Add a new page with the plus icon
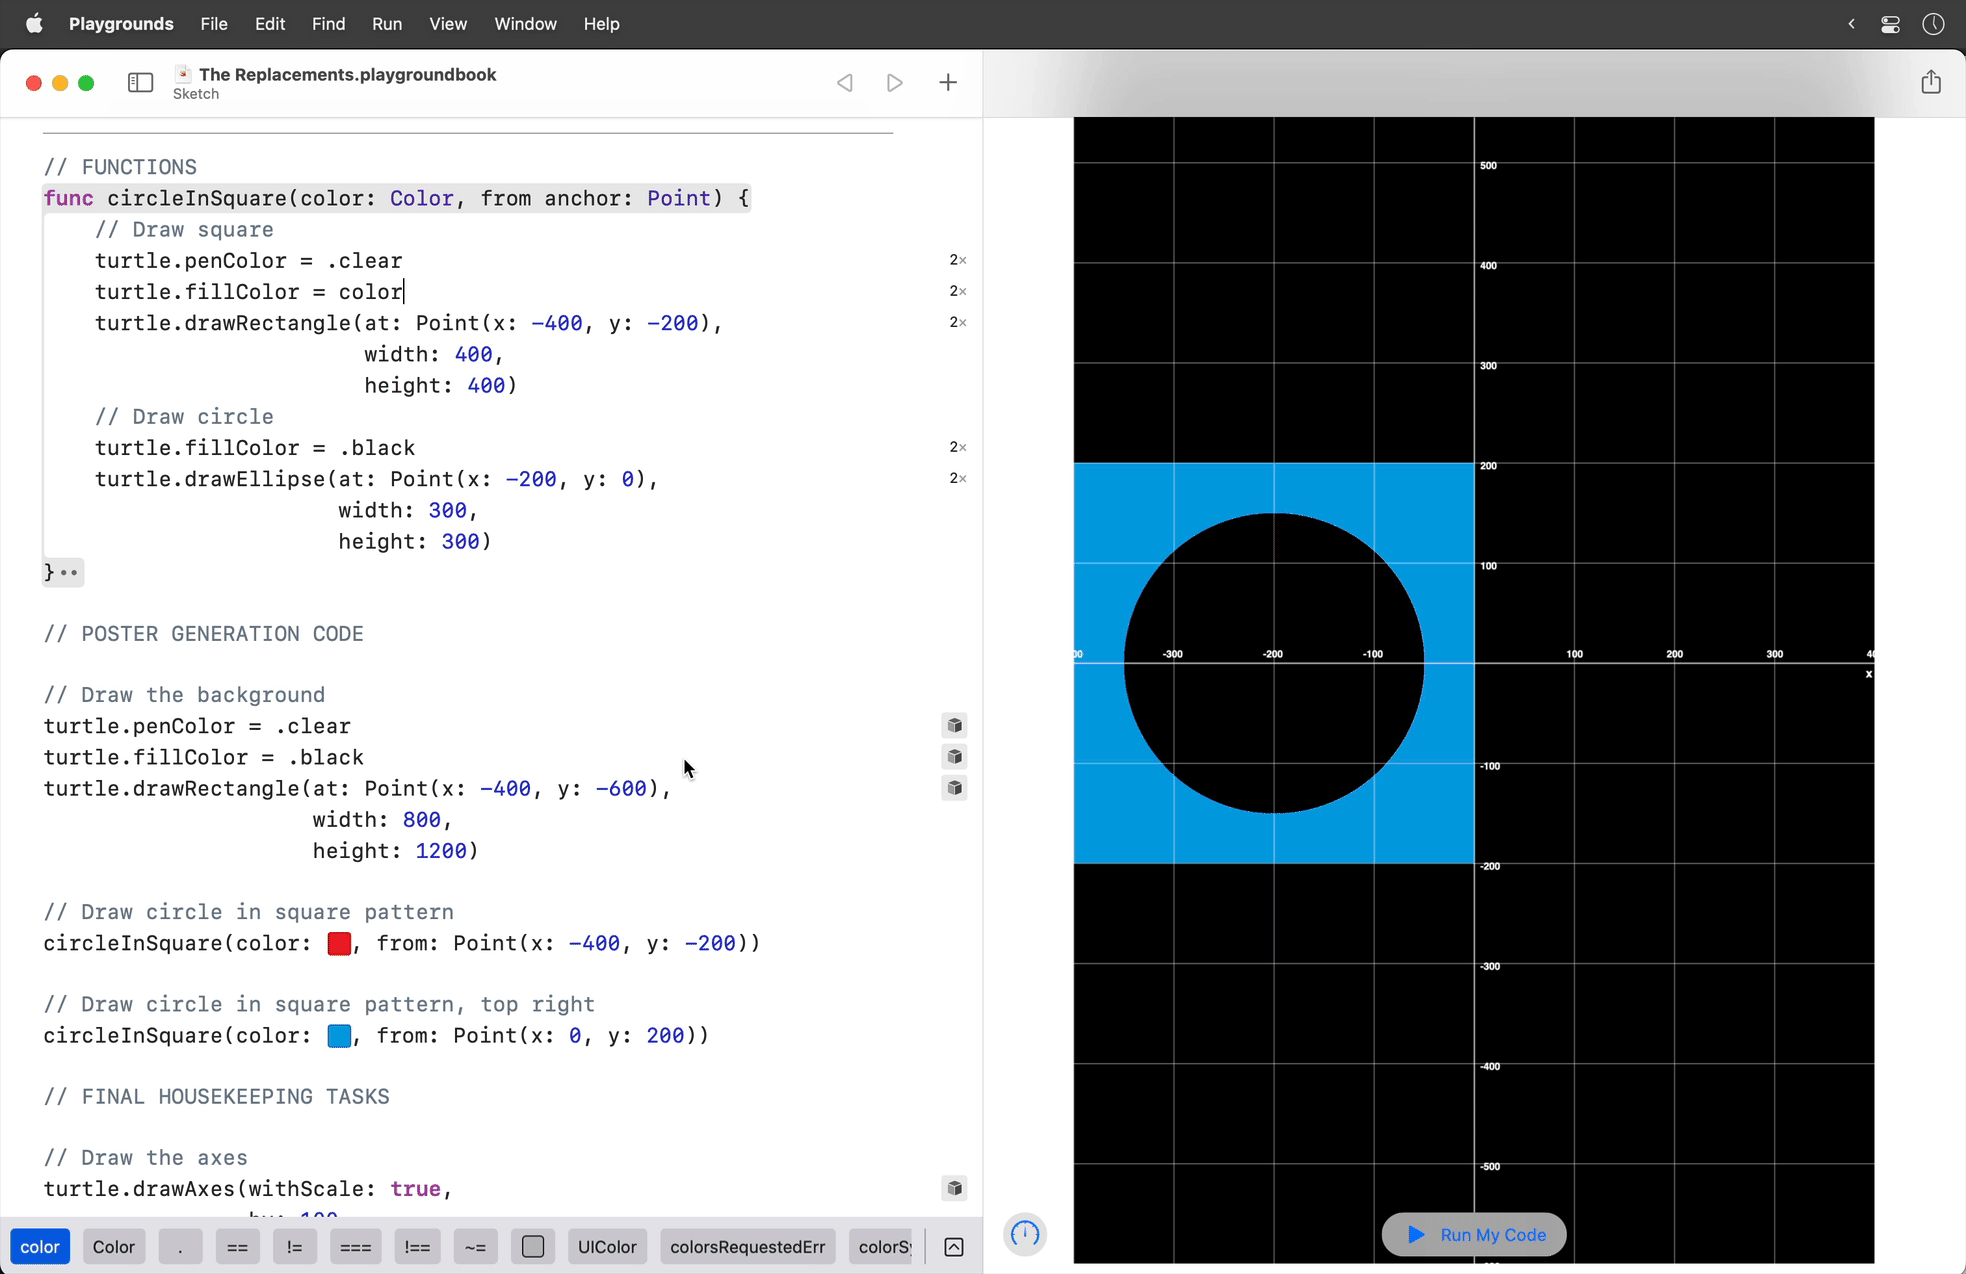The image size is (1966, 1274). click(947, 82)
